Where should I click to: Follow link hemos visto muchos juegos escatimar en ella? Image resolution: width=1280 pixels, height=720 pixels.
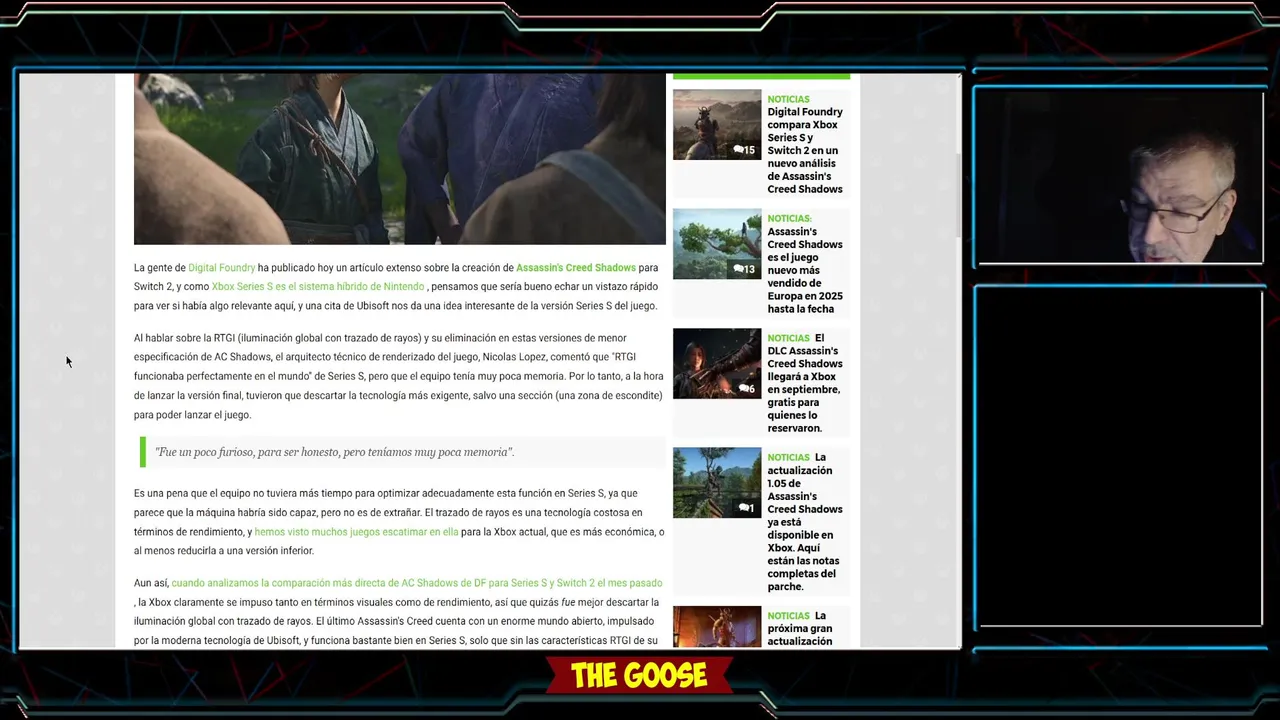coord(356,532)
